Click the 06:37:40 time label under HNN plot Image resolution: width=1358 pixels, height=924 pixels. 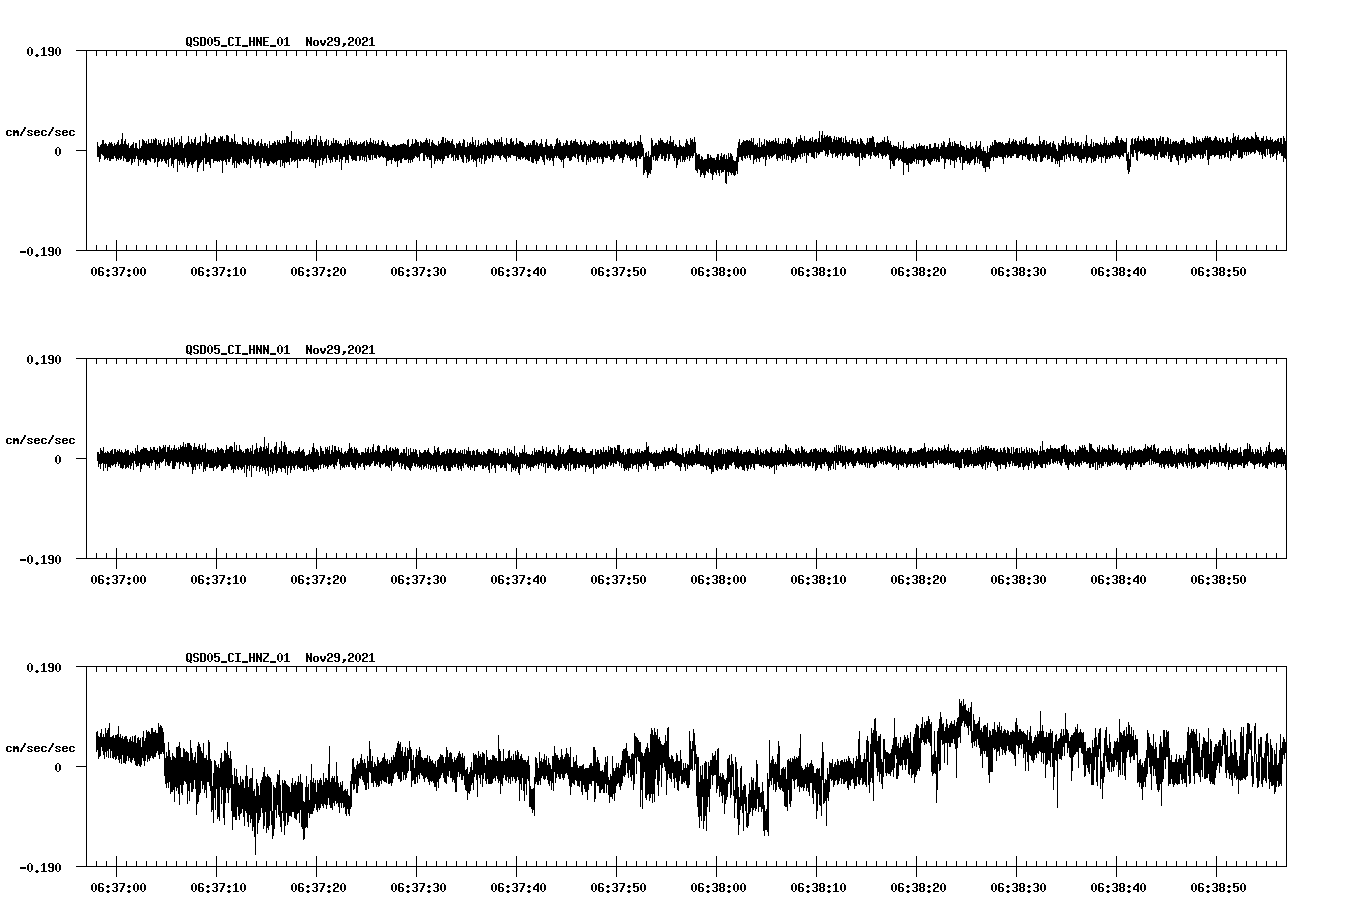pos(518,580)
